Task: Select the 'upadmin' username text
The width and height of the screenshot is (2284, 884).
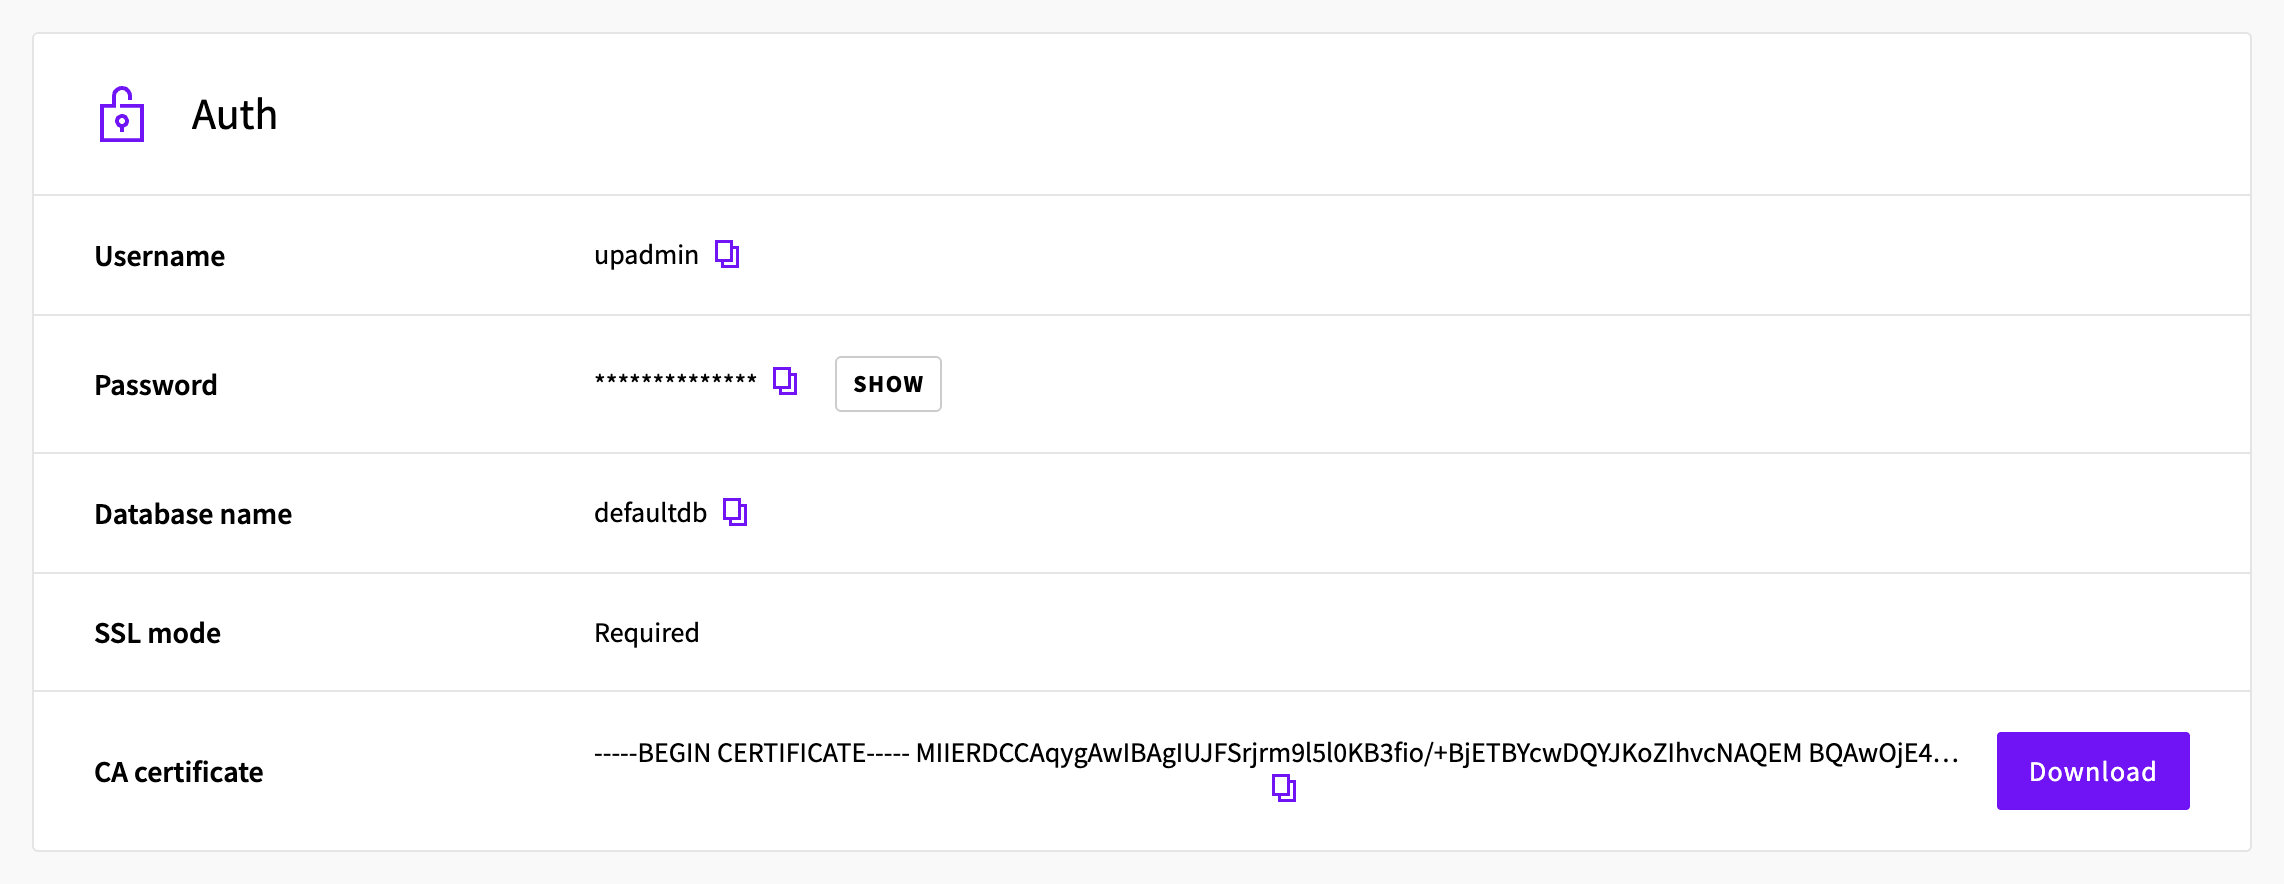Action: (646, 255)
